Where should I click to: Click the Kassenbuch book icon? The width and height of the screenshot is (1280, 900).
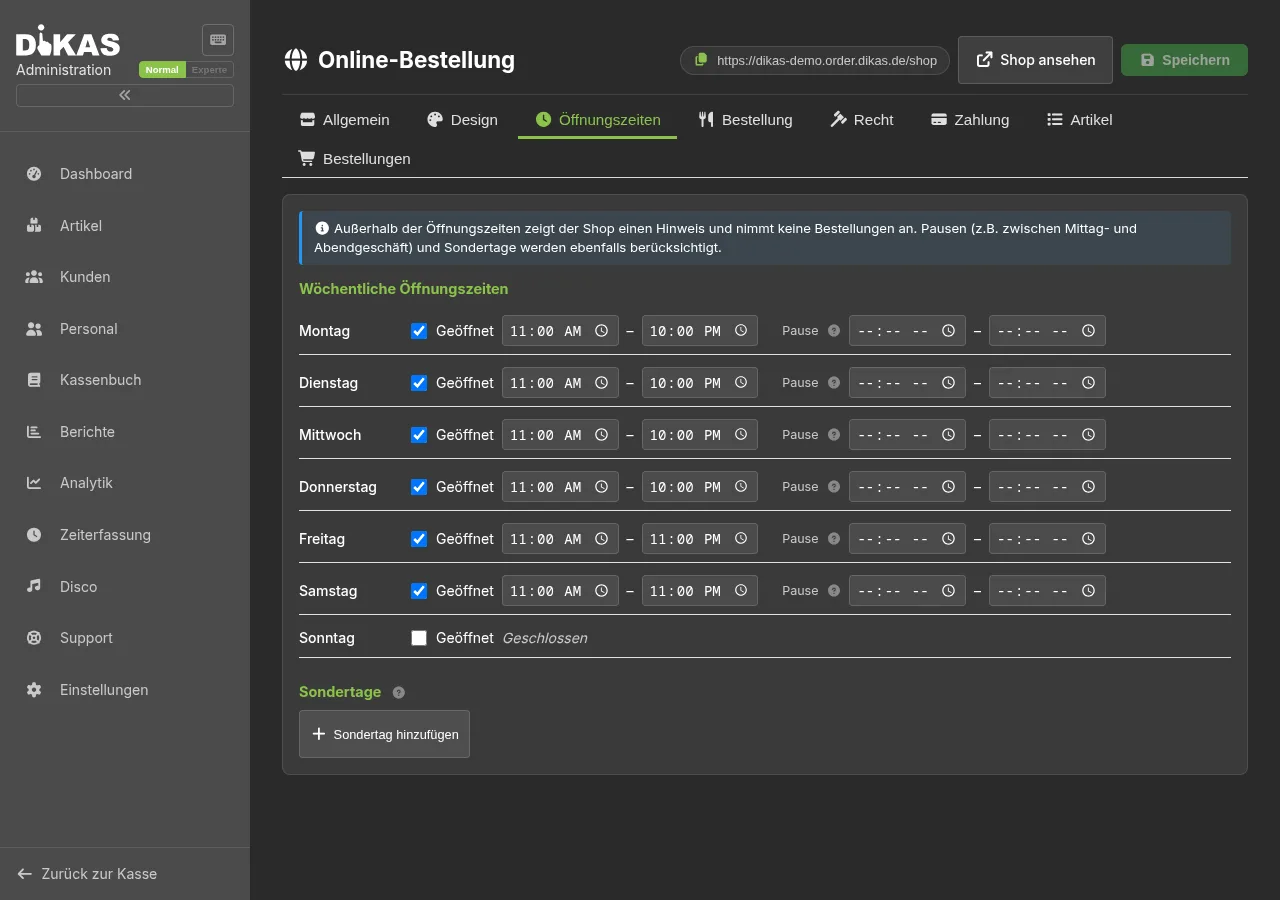(x=34, y=380)
